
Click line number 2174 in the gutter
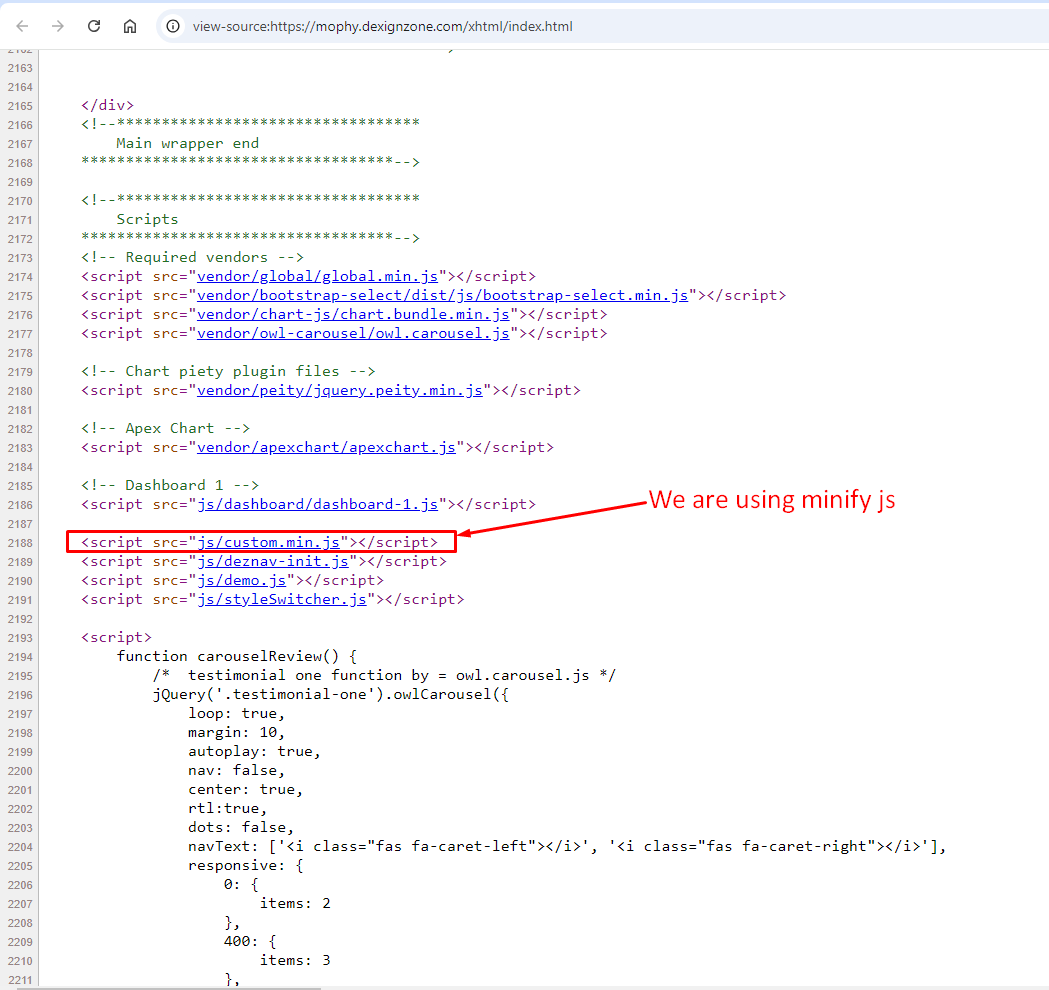click(20, 277)
